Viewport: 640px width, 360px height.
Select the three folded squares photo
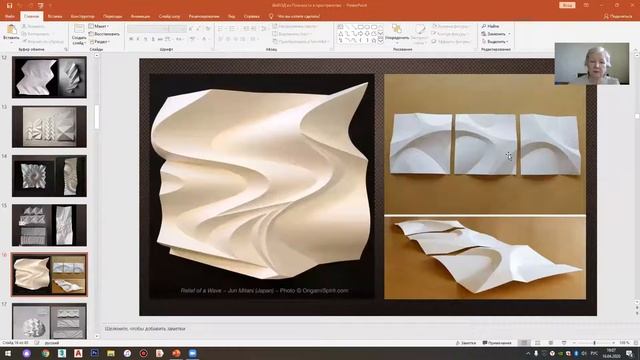coord(485,144)
